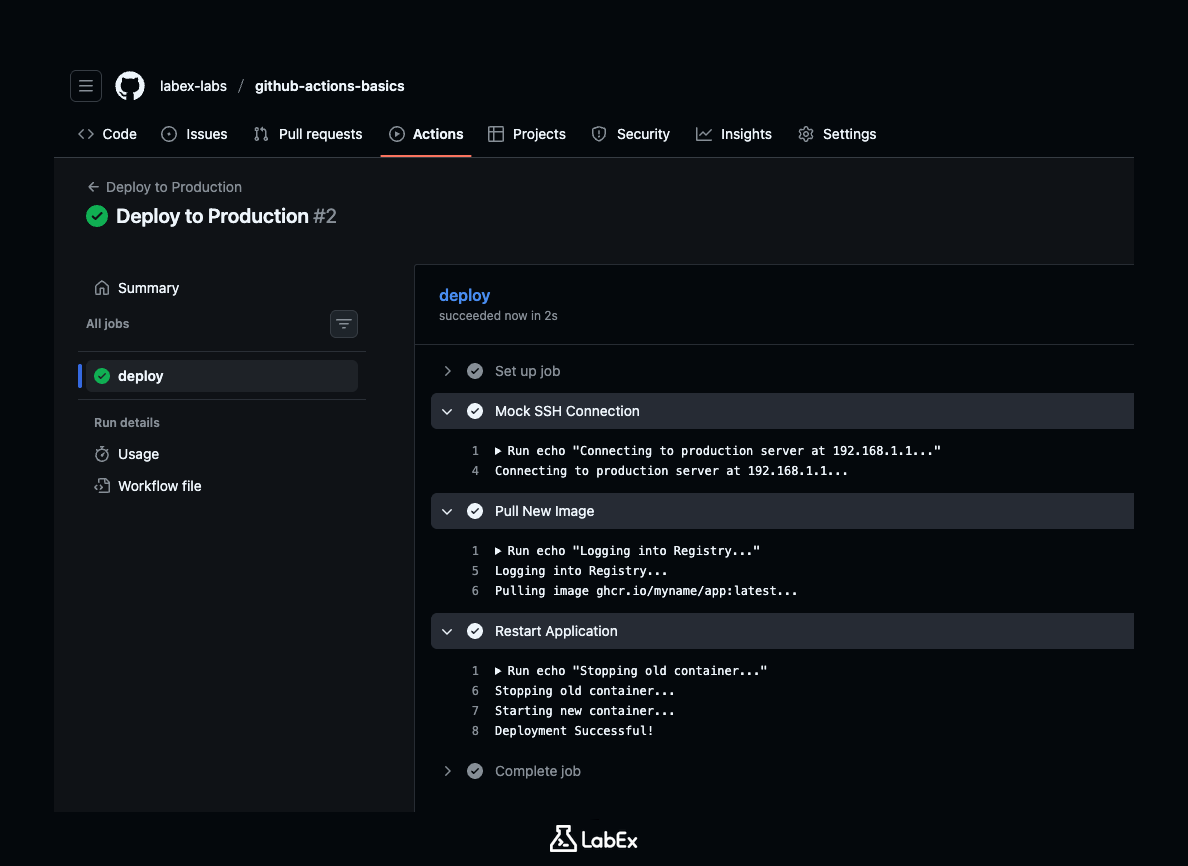Click the Workflow file code icon

coord(102,486)
